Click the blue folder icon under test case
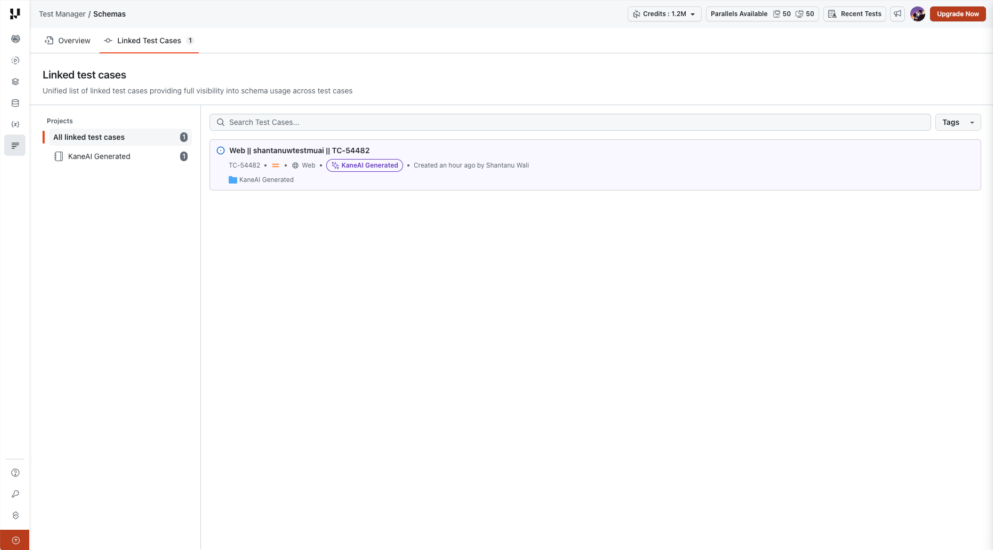Screen dimensions: 993x550 click(232, 180)
